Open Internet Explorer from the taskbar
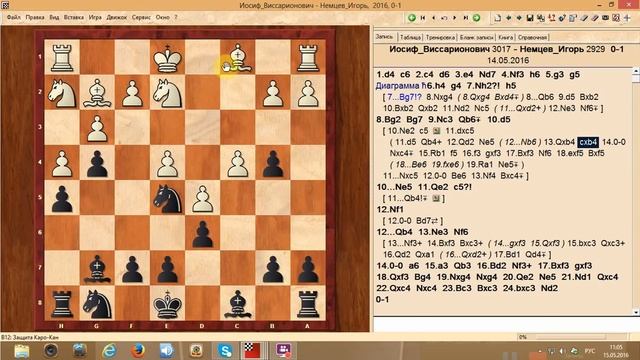The height and width of the screenshot is (360, 640). click(109, 351)
